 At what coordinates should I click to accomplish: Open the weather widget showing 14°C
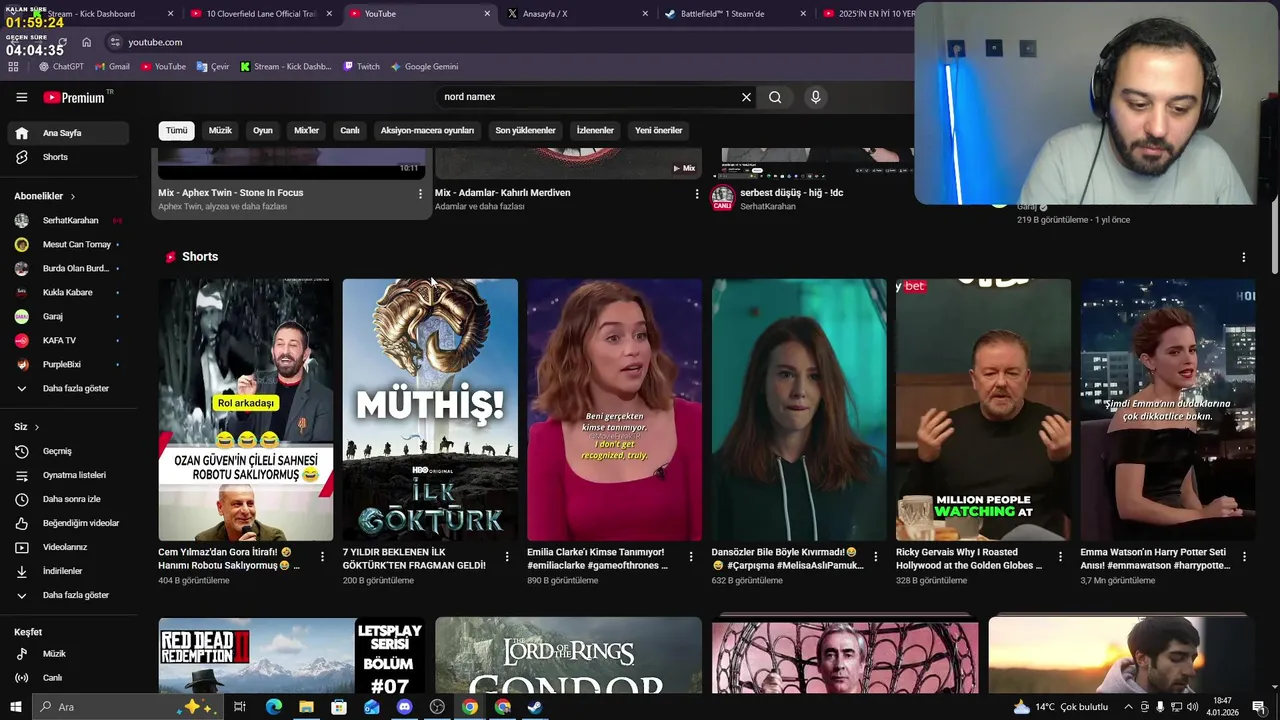pyautogui.click(x=1060, y=707)
